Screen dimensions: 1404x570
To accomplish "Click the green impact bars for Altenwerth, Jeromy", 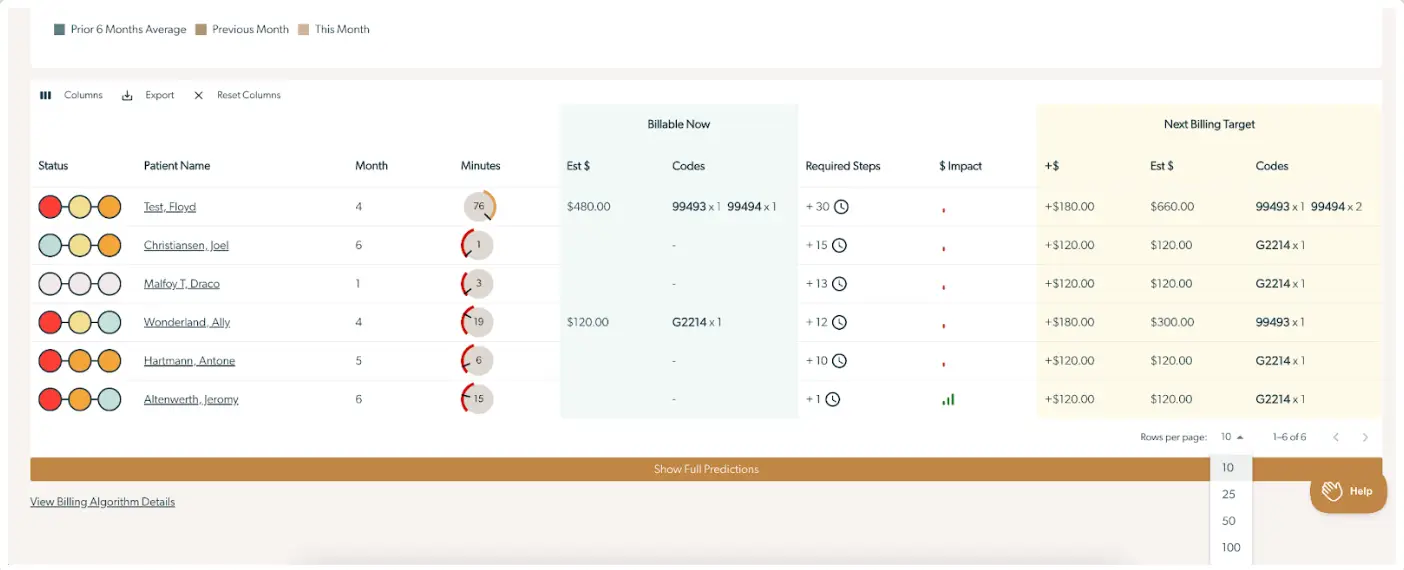I will 948,399.
